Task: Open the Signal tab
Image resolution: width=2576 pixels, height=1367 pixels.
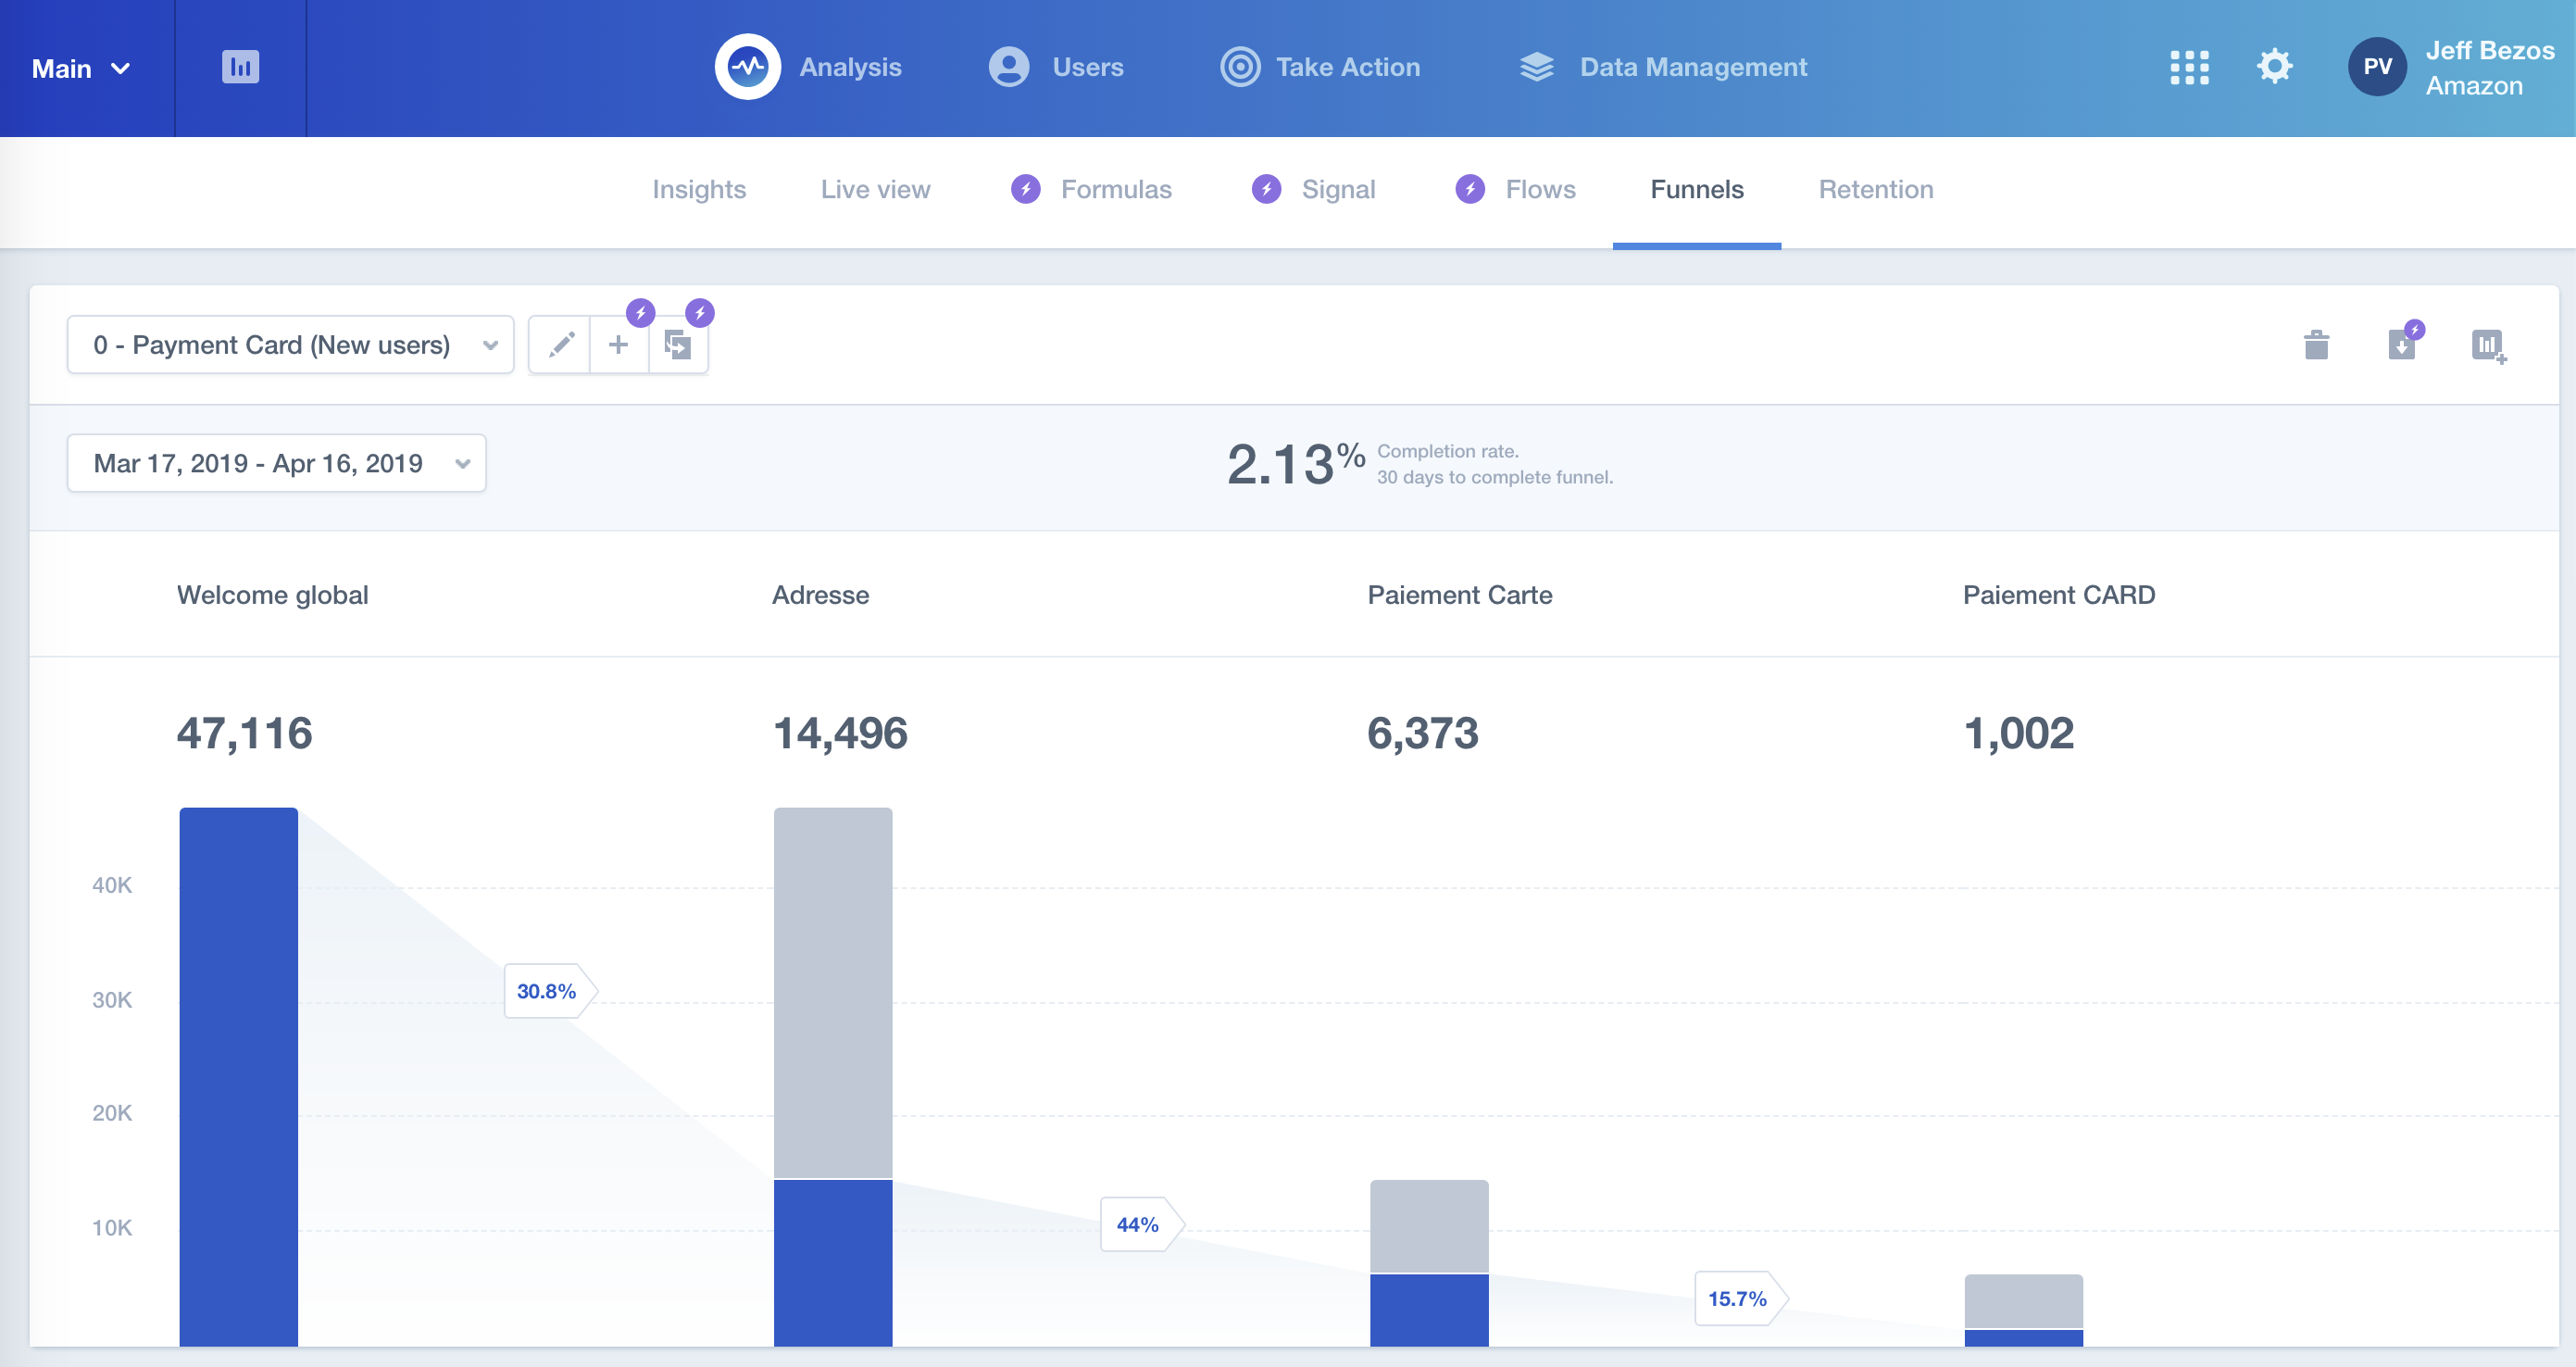Action: [x=1338, y=189]
